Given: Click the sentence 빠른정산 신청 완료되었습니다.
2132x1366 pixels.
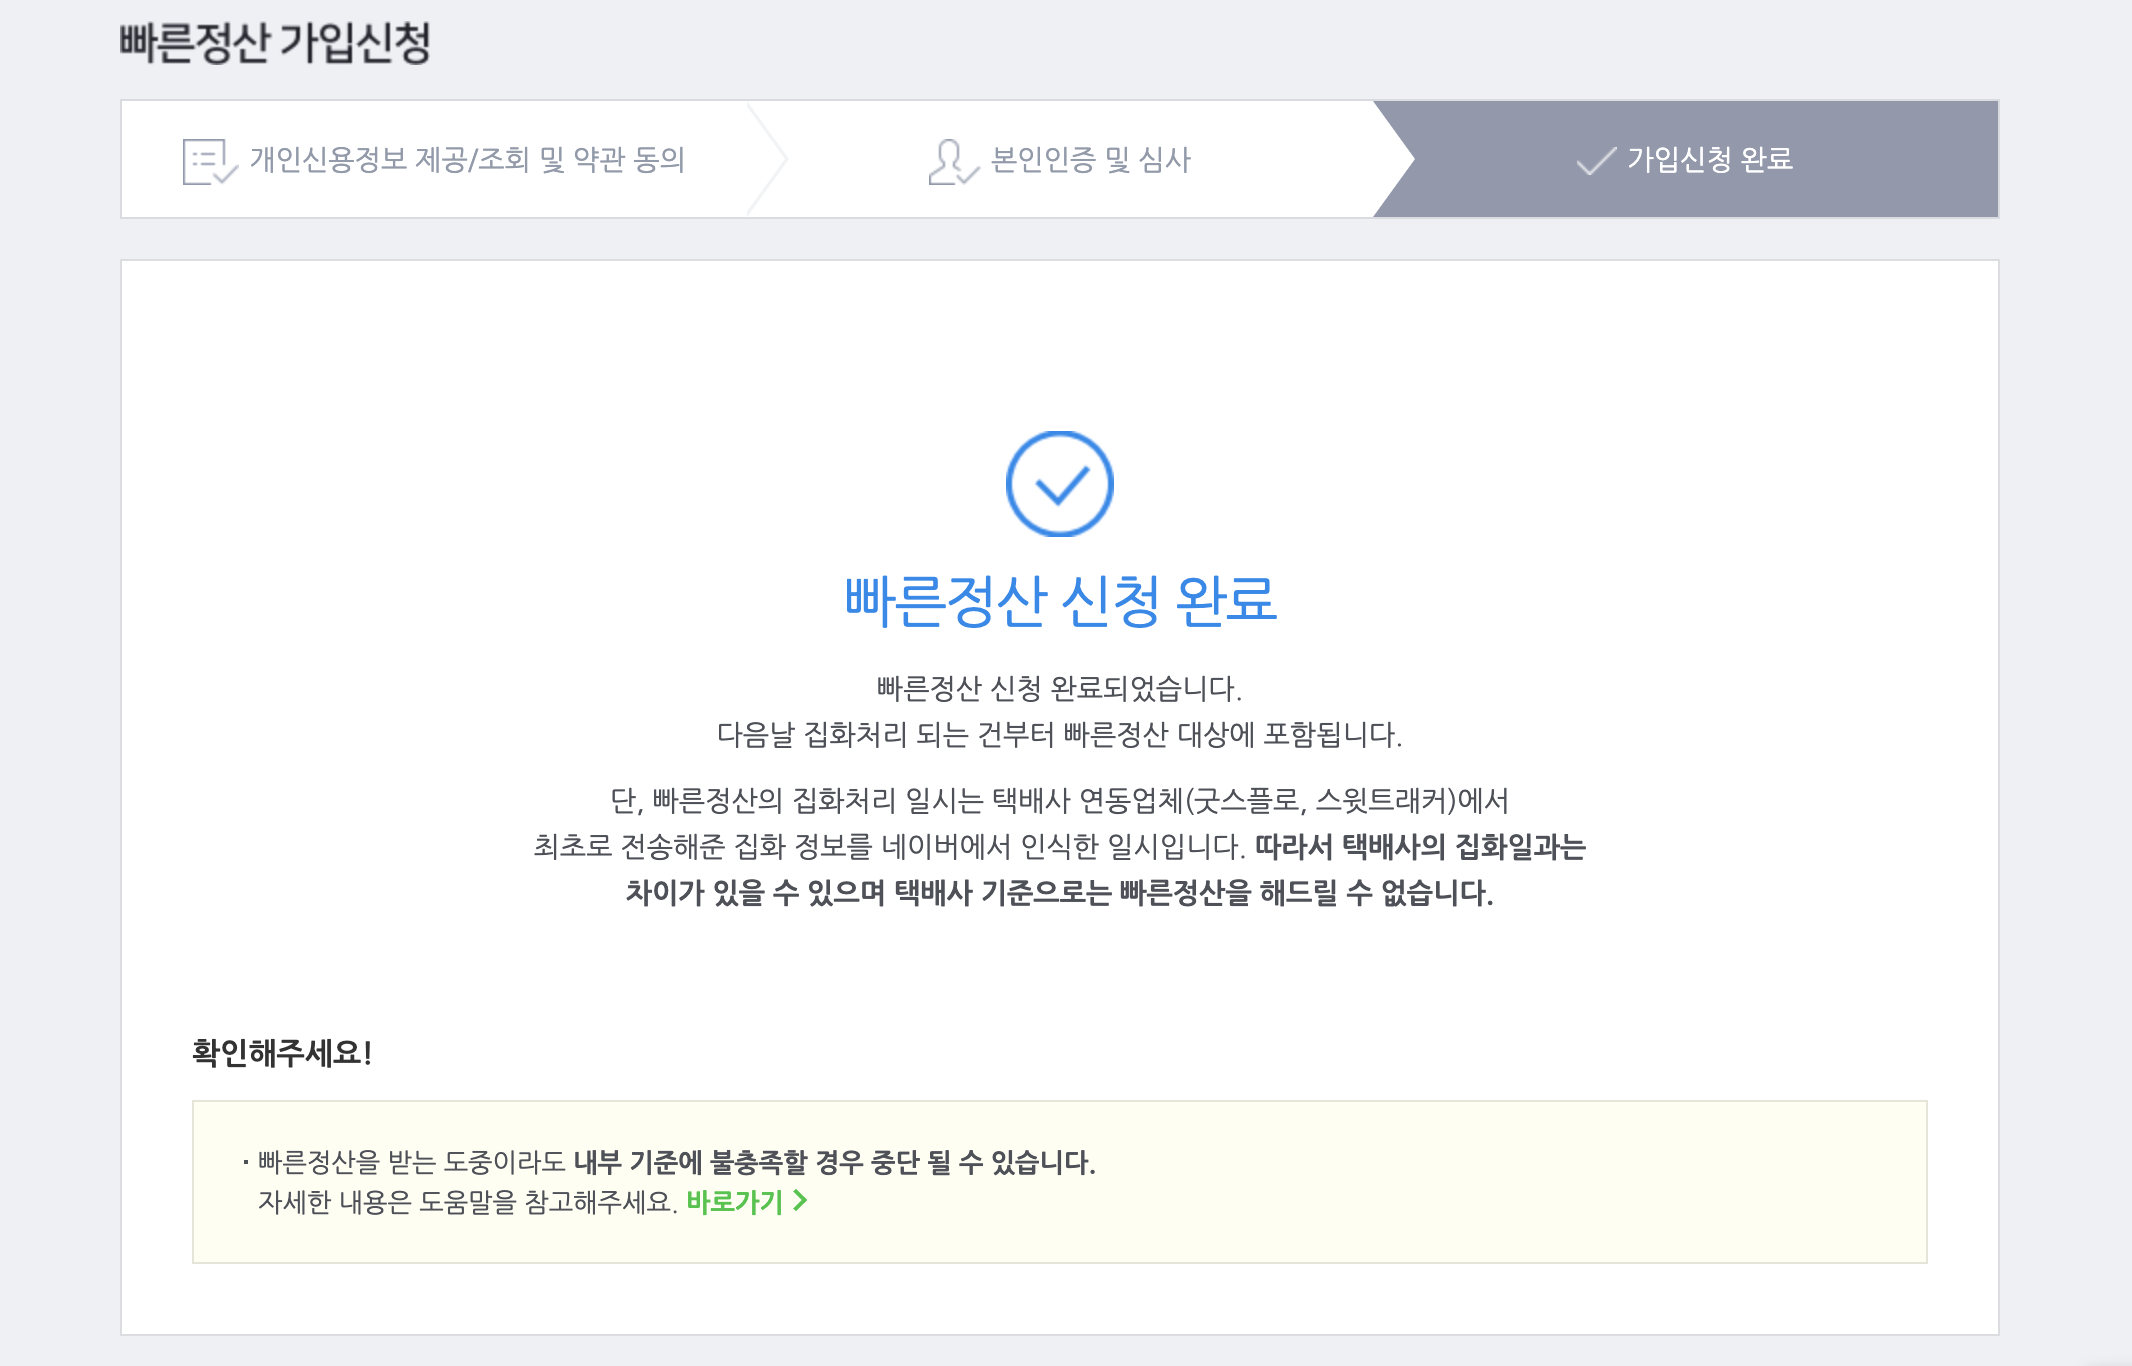Looking at the screenshot, I should 1059,688.
